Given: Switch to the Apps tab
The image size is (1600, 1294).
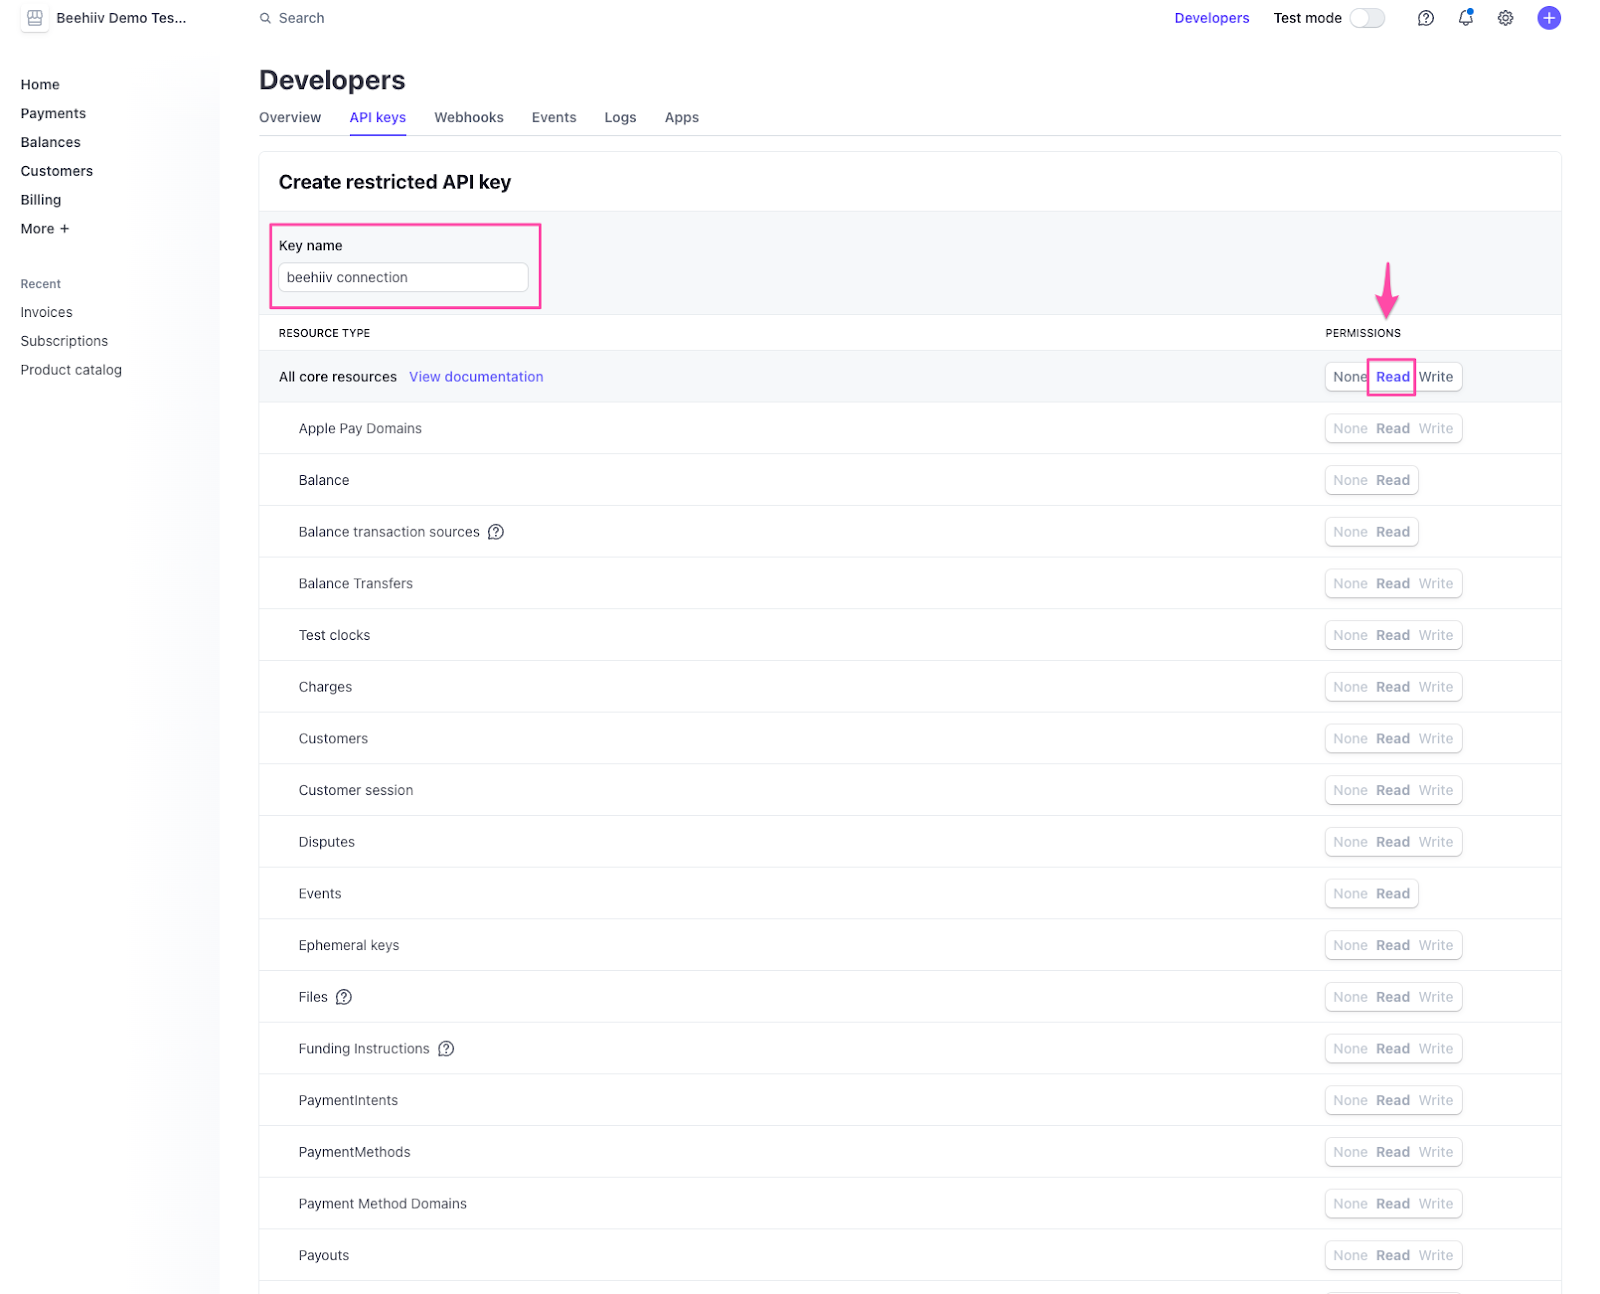Looking at the screenshot, I should [682, 117].
